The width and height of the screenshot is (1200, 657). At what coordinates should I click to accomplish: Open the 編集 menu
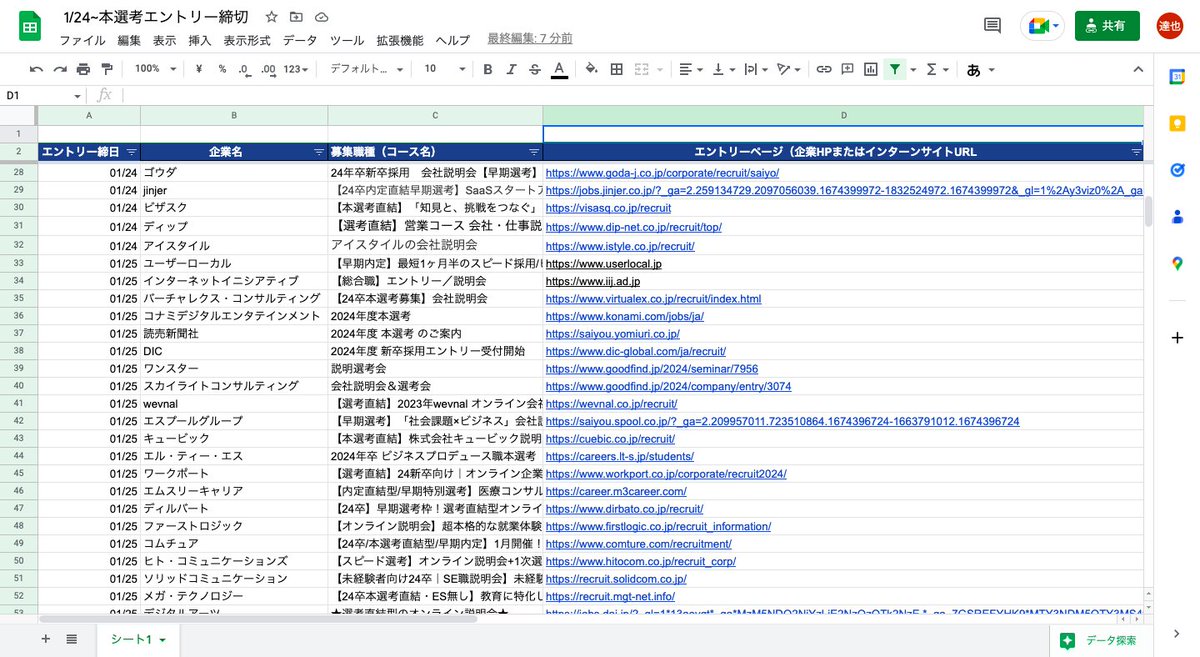(x=129, y=40)
